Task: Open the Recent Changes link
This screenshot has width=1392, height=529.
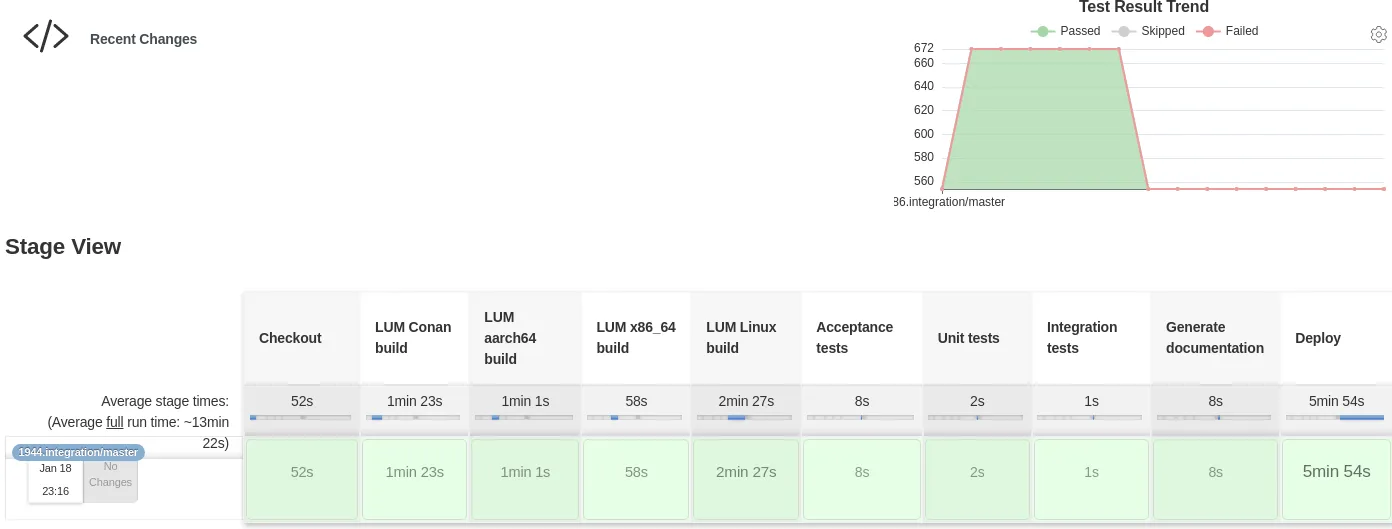Action: [143, 39]
